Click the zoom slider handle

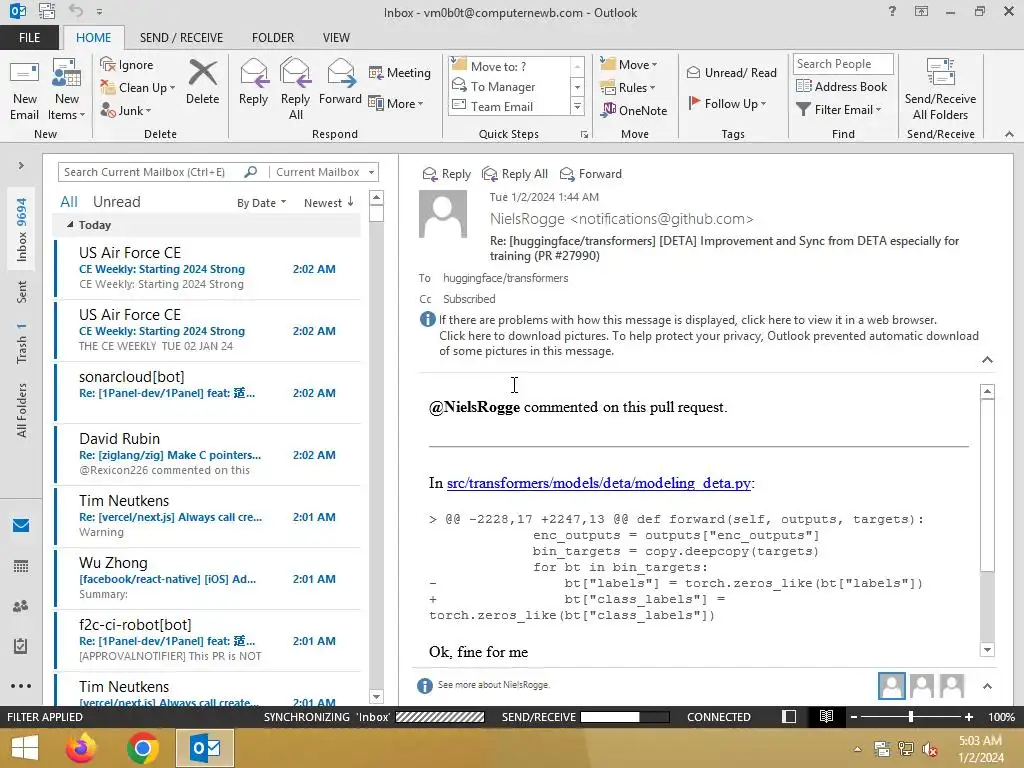pyautogui.click(x=910, y=716)
